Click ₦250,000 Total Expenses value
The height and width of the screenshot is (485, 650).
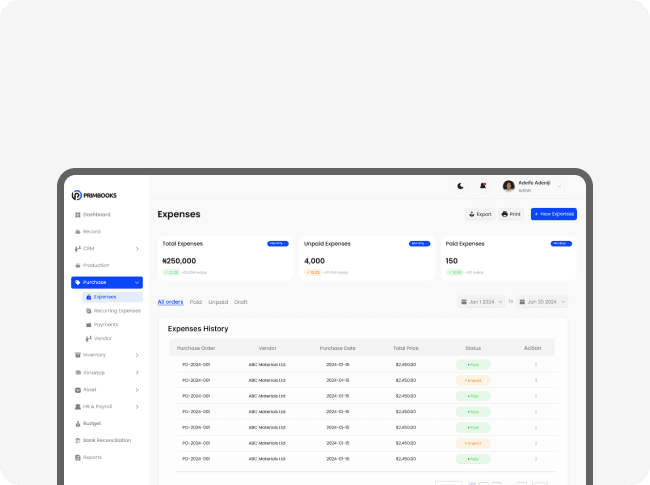point(179,261)
